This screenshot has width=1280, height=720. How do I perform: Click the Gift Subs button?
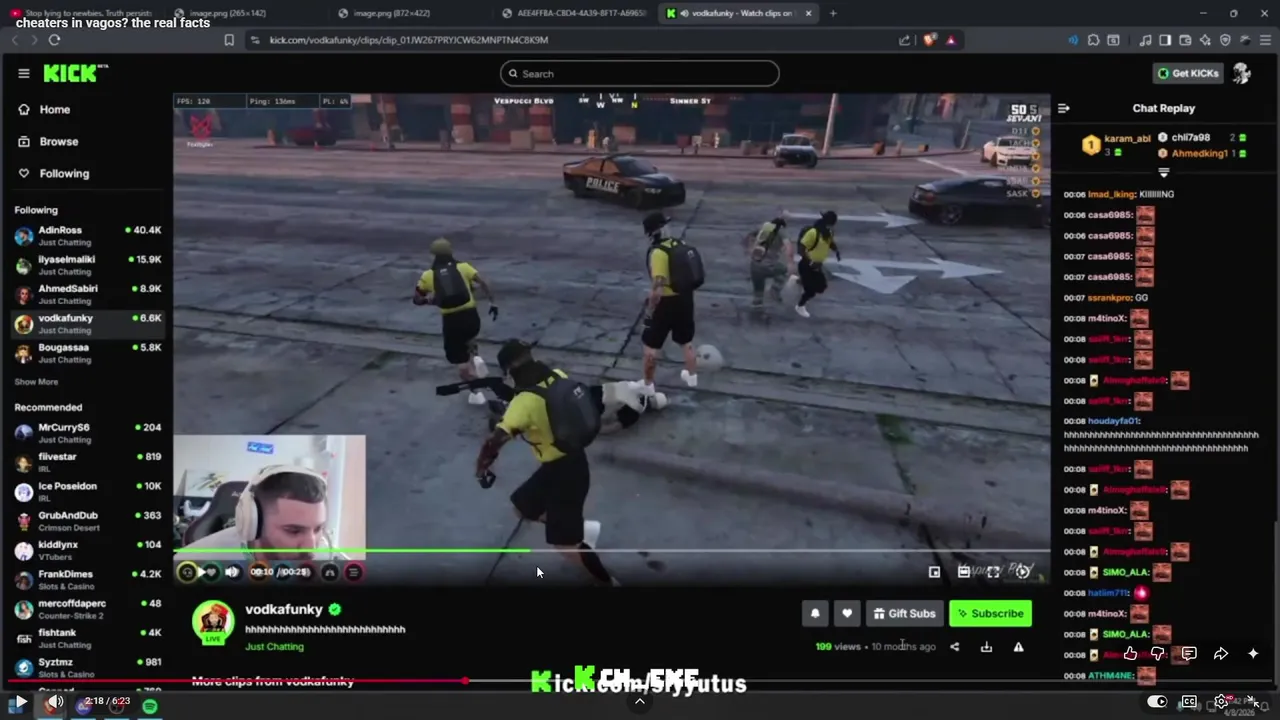[904, 614]
